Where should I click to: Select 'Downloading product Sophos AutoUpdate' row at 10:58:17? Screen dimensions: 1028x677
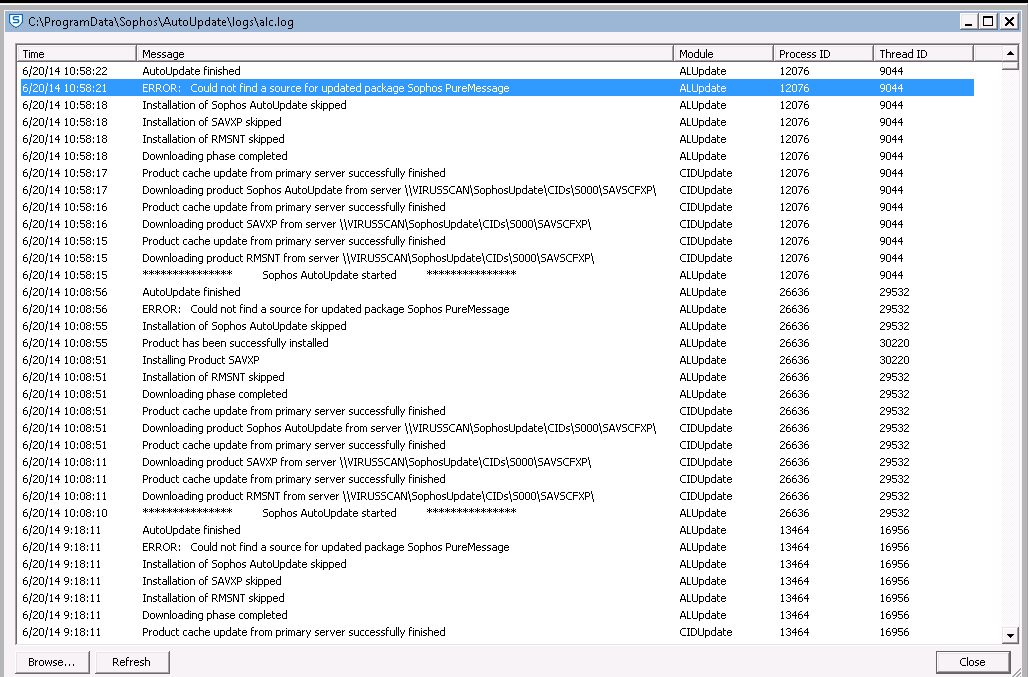tap(497, 190)
